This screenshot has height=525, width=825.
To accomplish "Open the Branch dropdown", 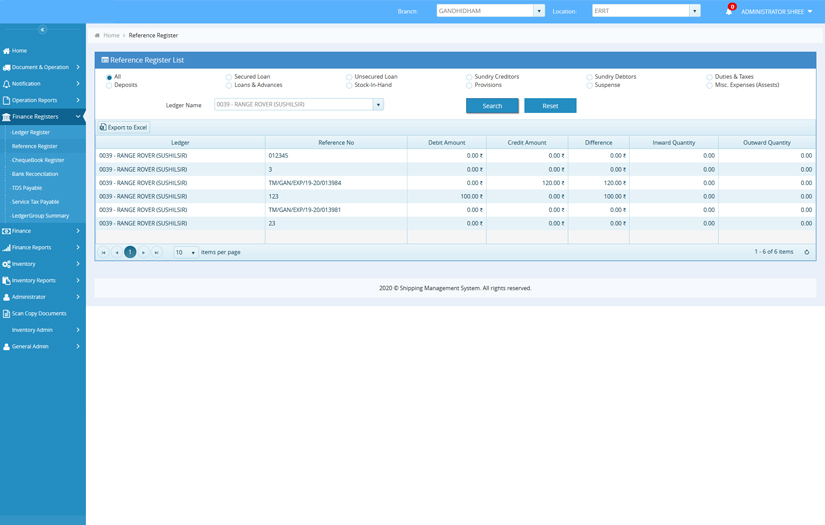I will 539,11.
